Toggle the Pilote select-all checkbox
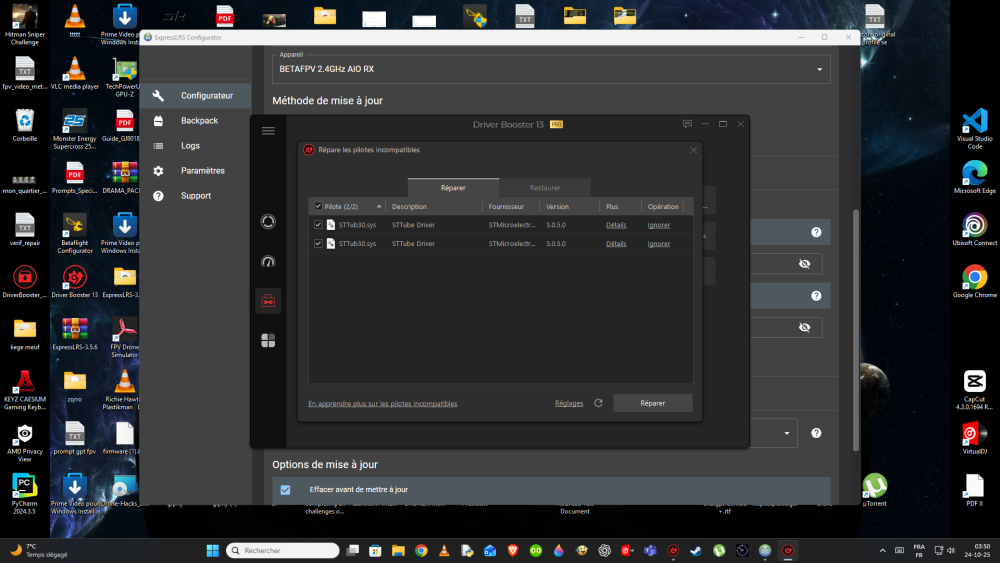This screenshot has width=1000, height=563. point(318,206)
